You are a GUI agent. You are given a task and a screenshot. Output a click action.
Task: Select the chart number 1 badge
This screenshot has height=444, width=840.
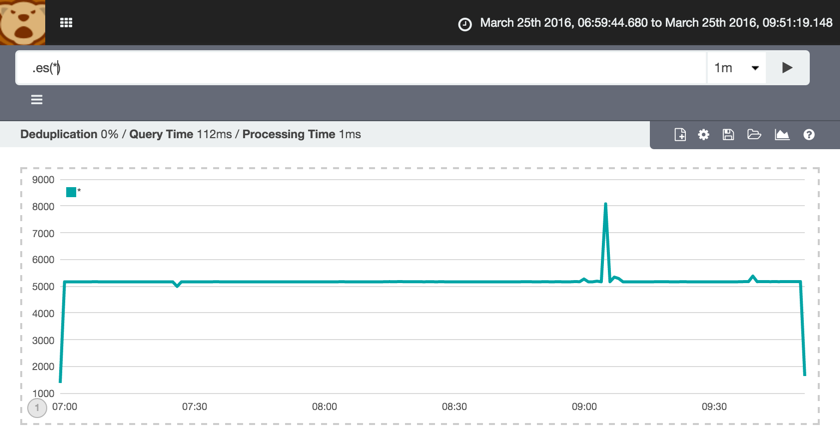[x=37, y=408]
